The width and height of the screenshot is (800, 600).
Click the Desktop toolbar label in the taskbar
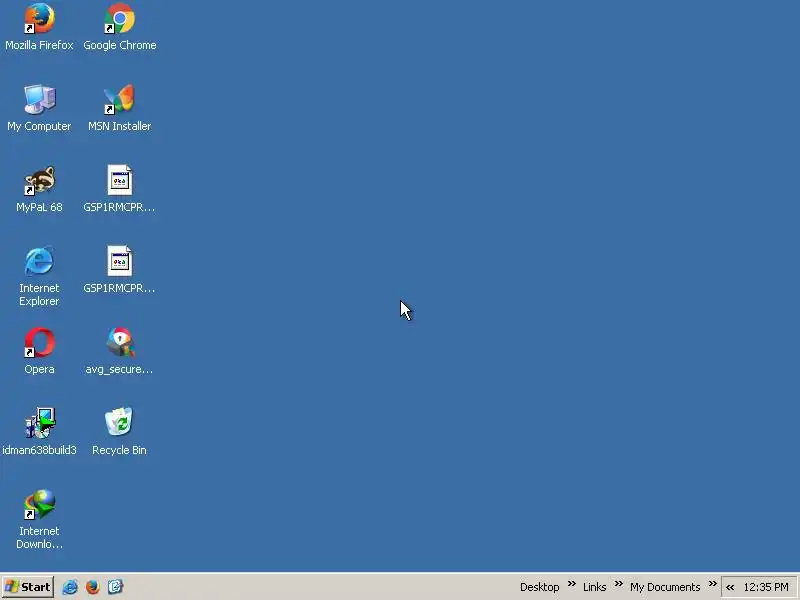(539, 587)
